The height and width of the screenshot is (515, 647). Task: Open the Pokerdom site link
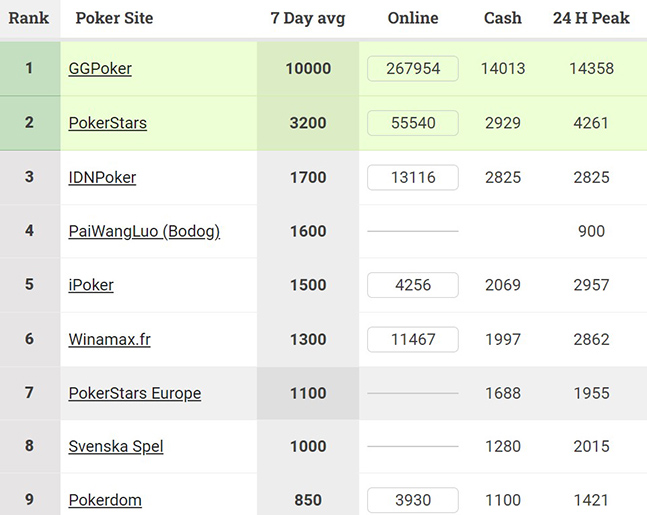tap(105, 500)
